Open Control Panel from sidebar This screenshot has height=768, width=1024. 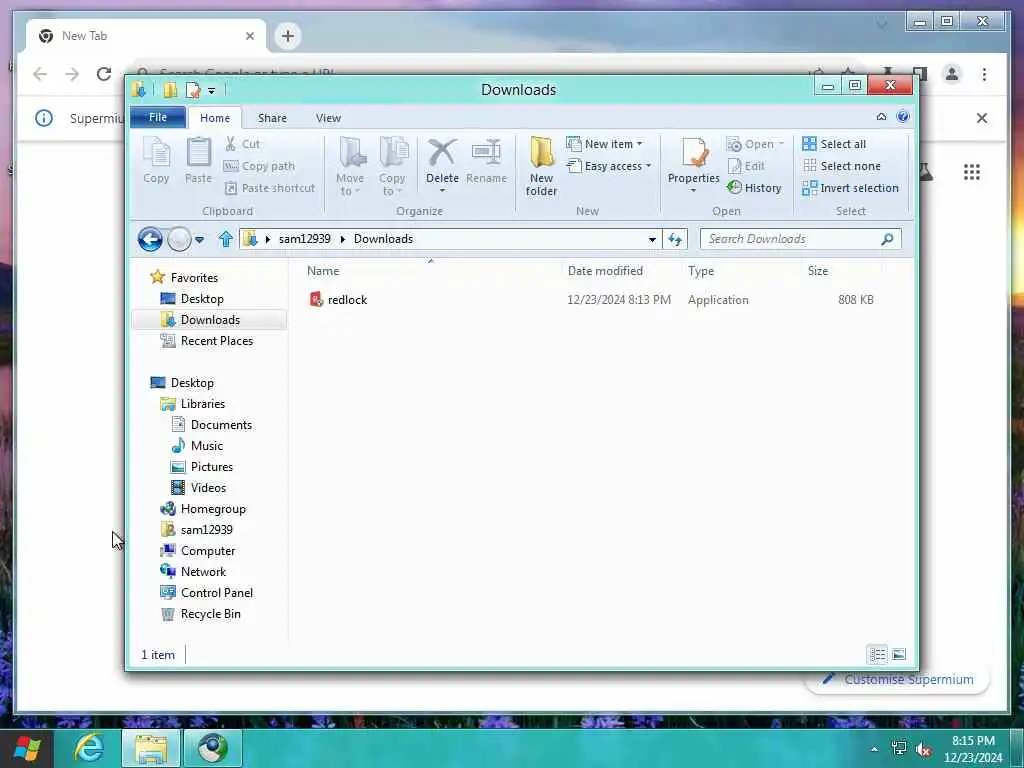[x=216, y=593]
